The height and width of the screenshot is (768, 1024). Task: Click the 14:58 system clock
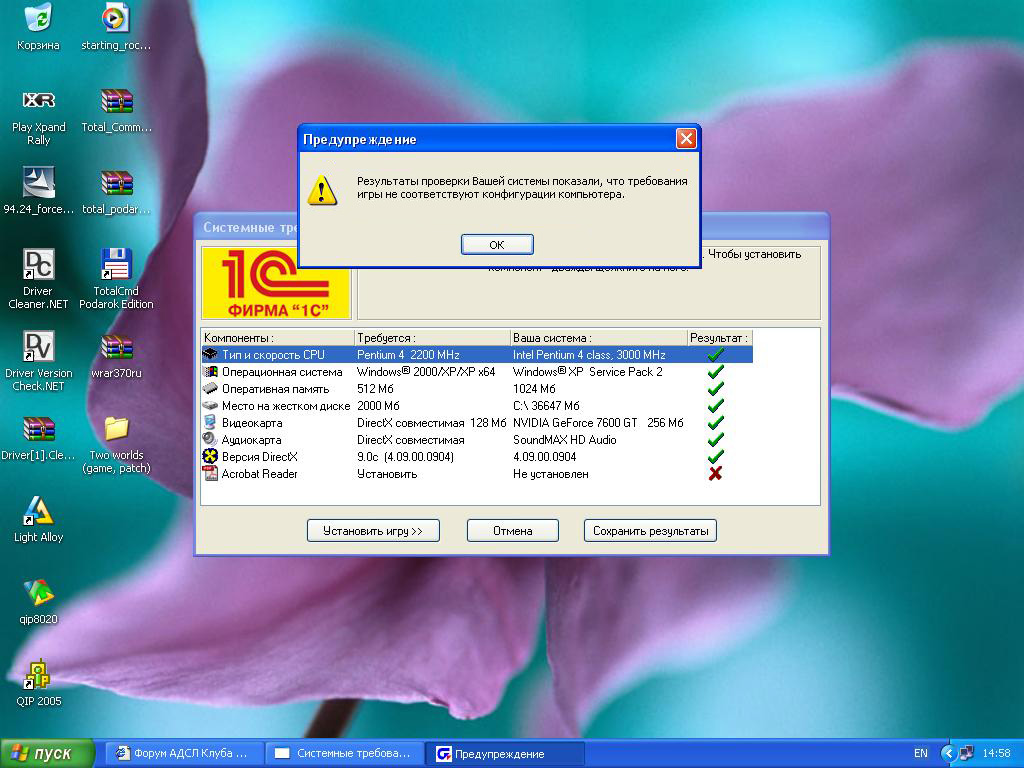(x=996, y=754)
